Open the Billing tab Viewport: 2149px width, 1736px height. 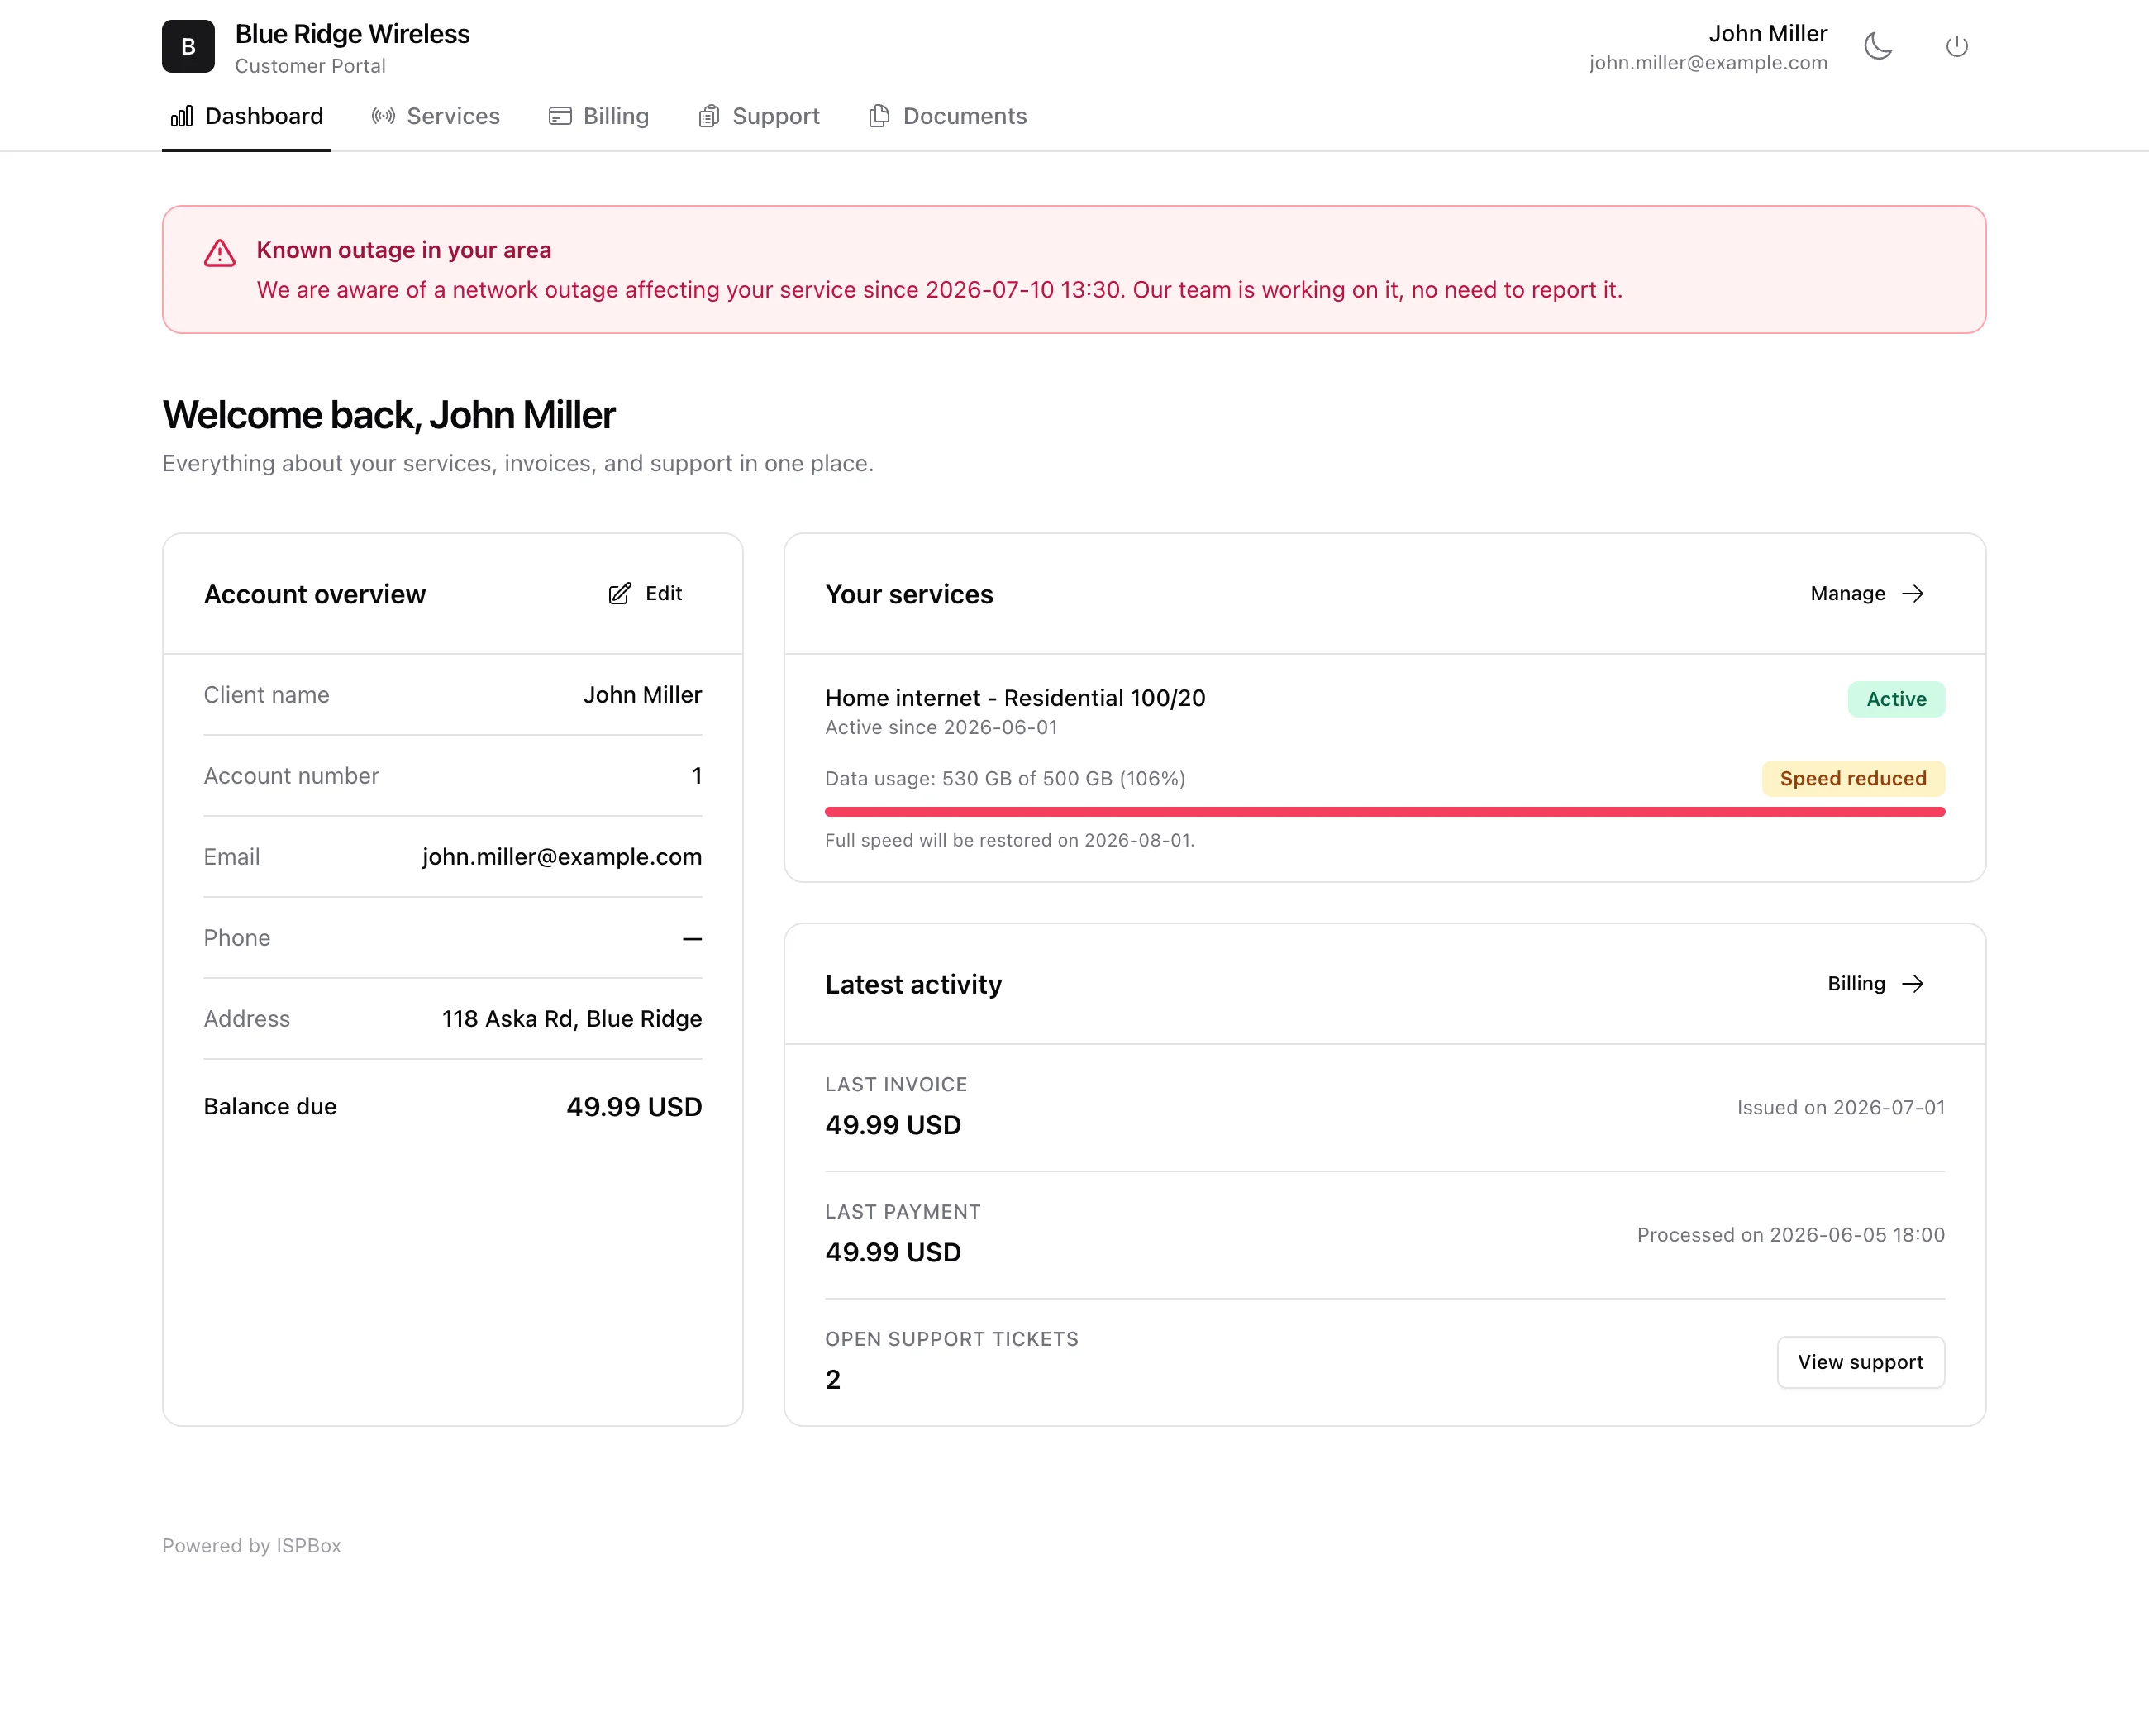coord(599,116)
